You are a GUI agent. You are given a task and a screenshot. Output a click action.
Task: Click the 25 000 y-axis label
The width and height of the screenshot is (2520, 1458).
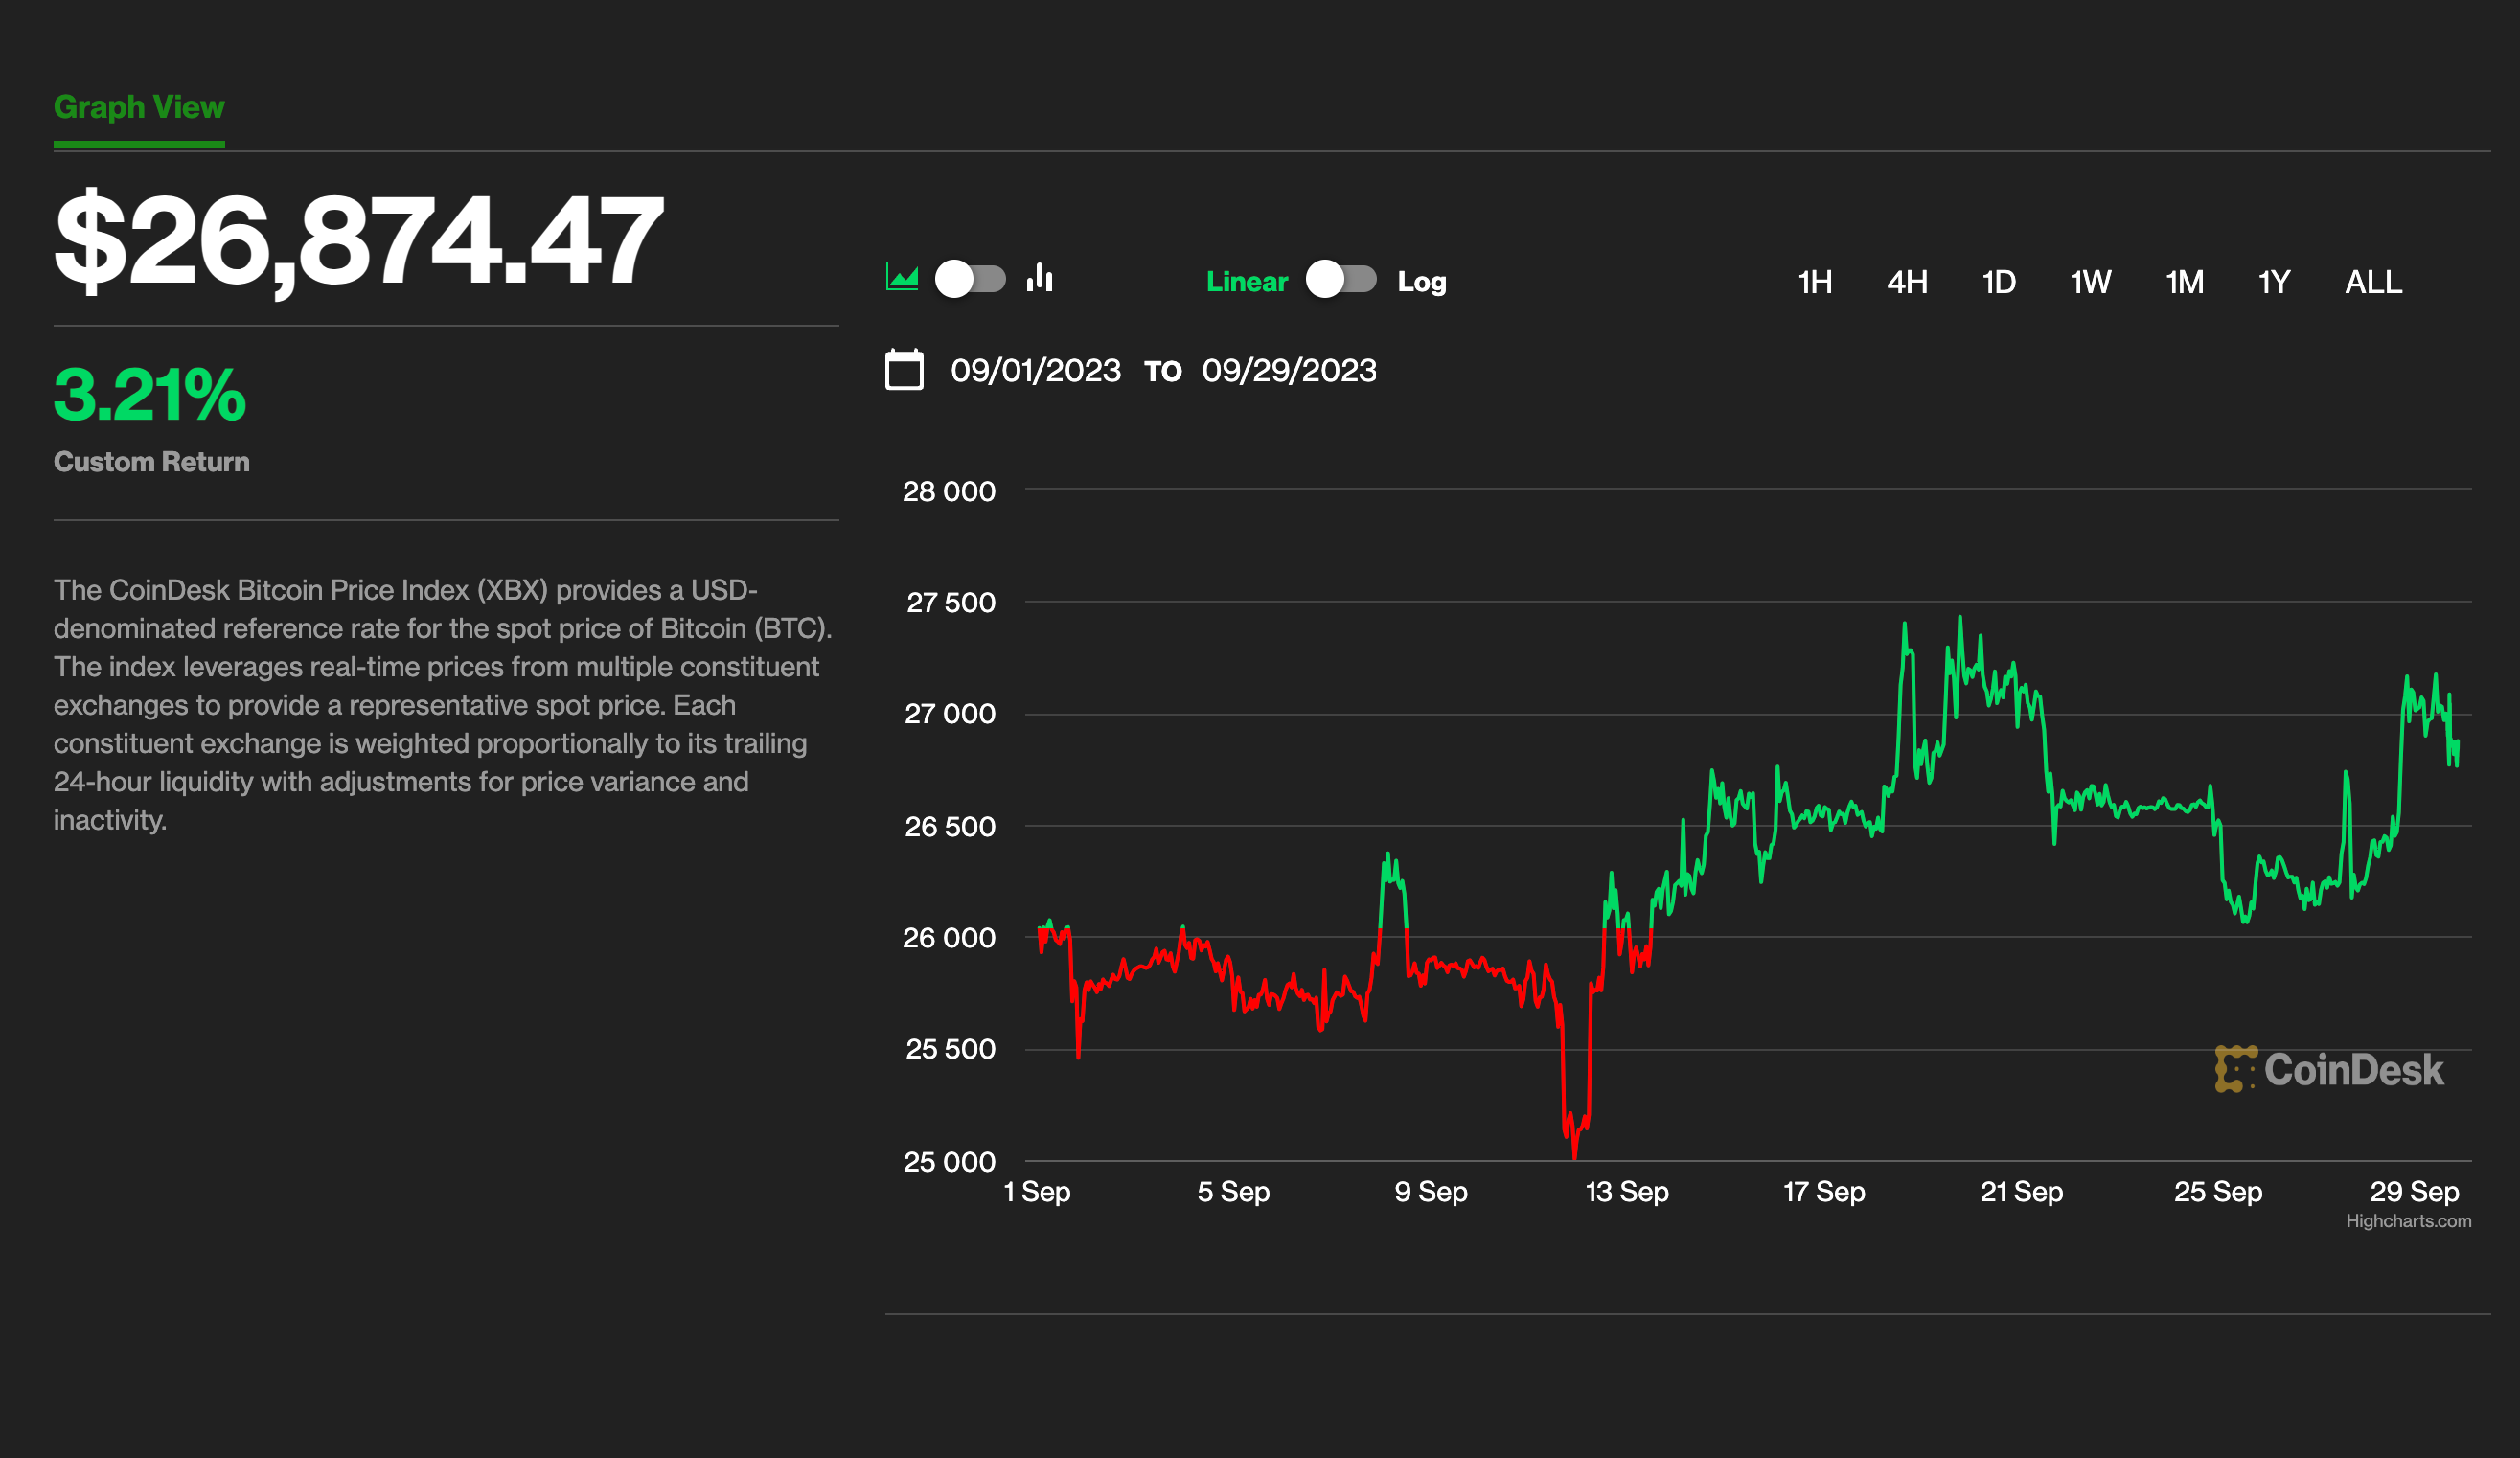950,1162
